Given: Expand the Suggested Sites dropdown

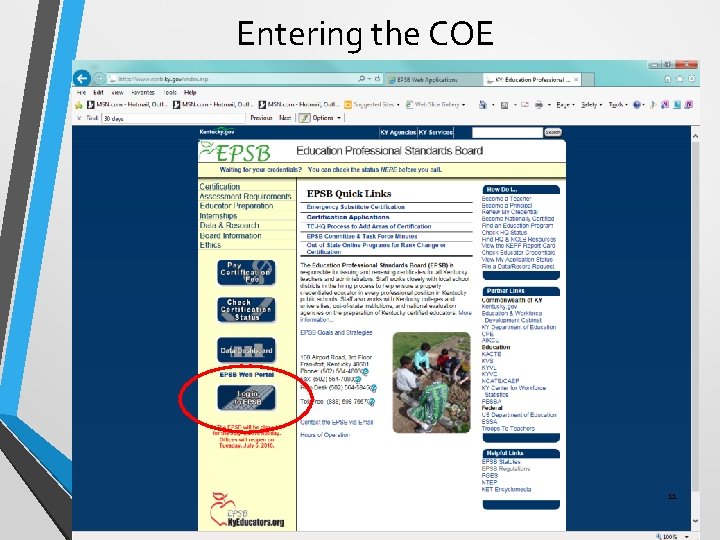Looking at the screenshot, I should (x=398, y=105).
